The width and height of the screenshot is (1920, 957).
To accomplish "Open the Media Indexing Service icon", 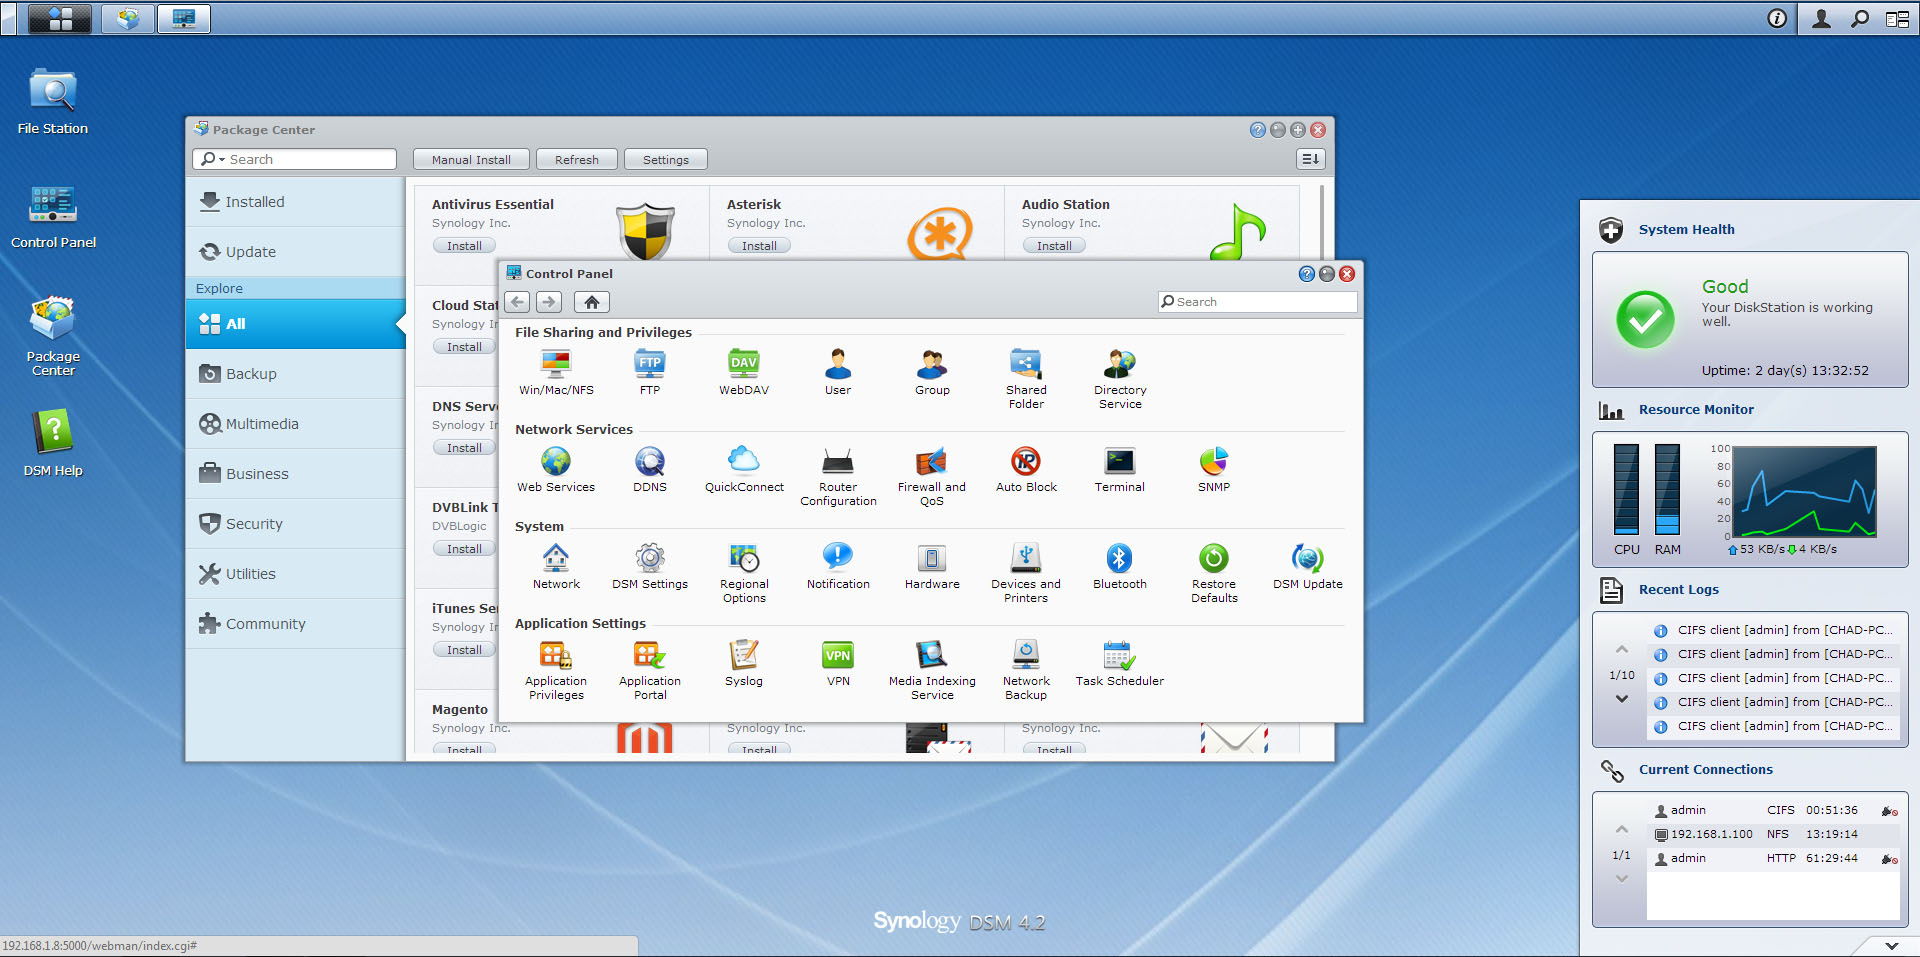I will [x=931, y=657].
